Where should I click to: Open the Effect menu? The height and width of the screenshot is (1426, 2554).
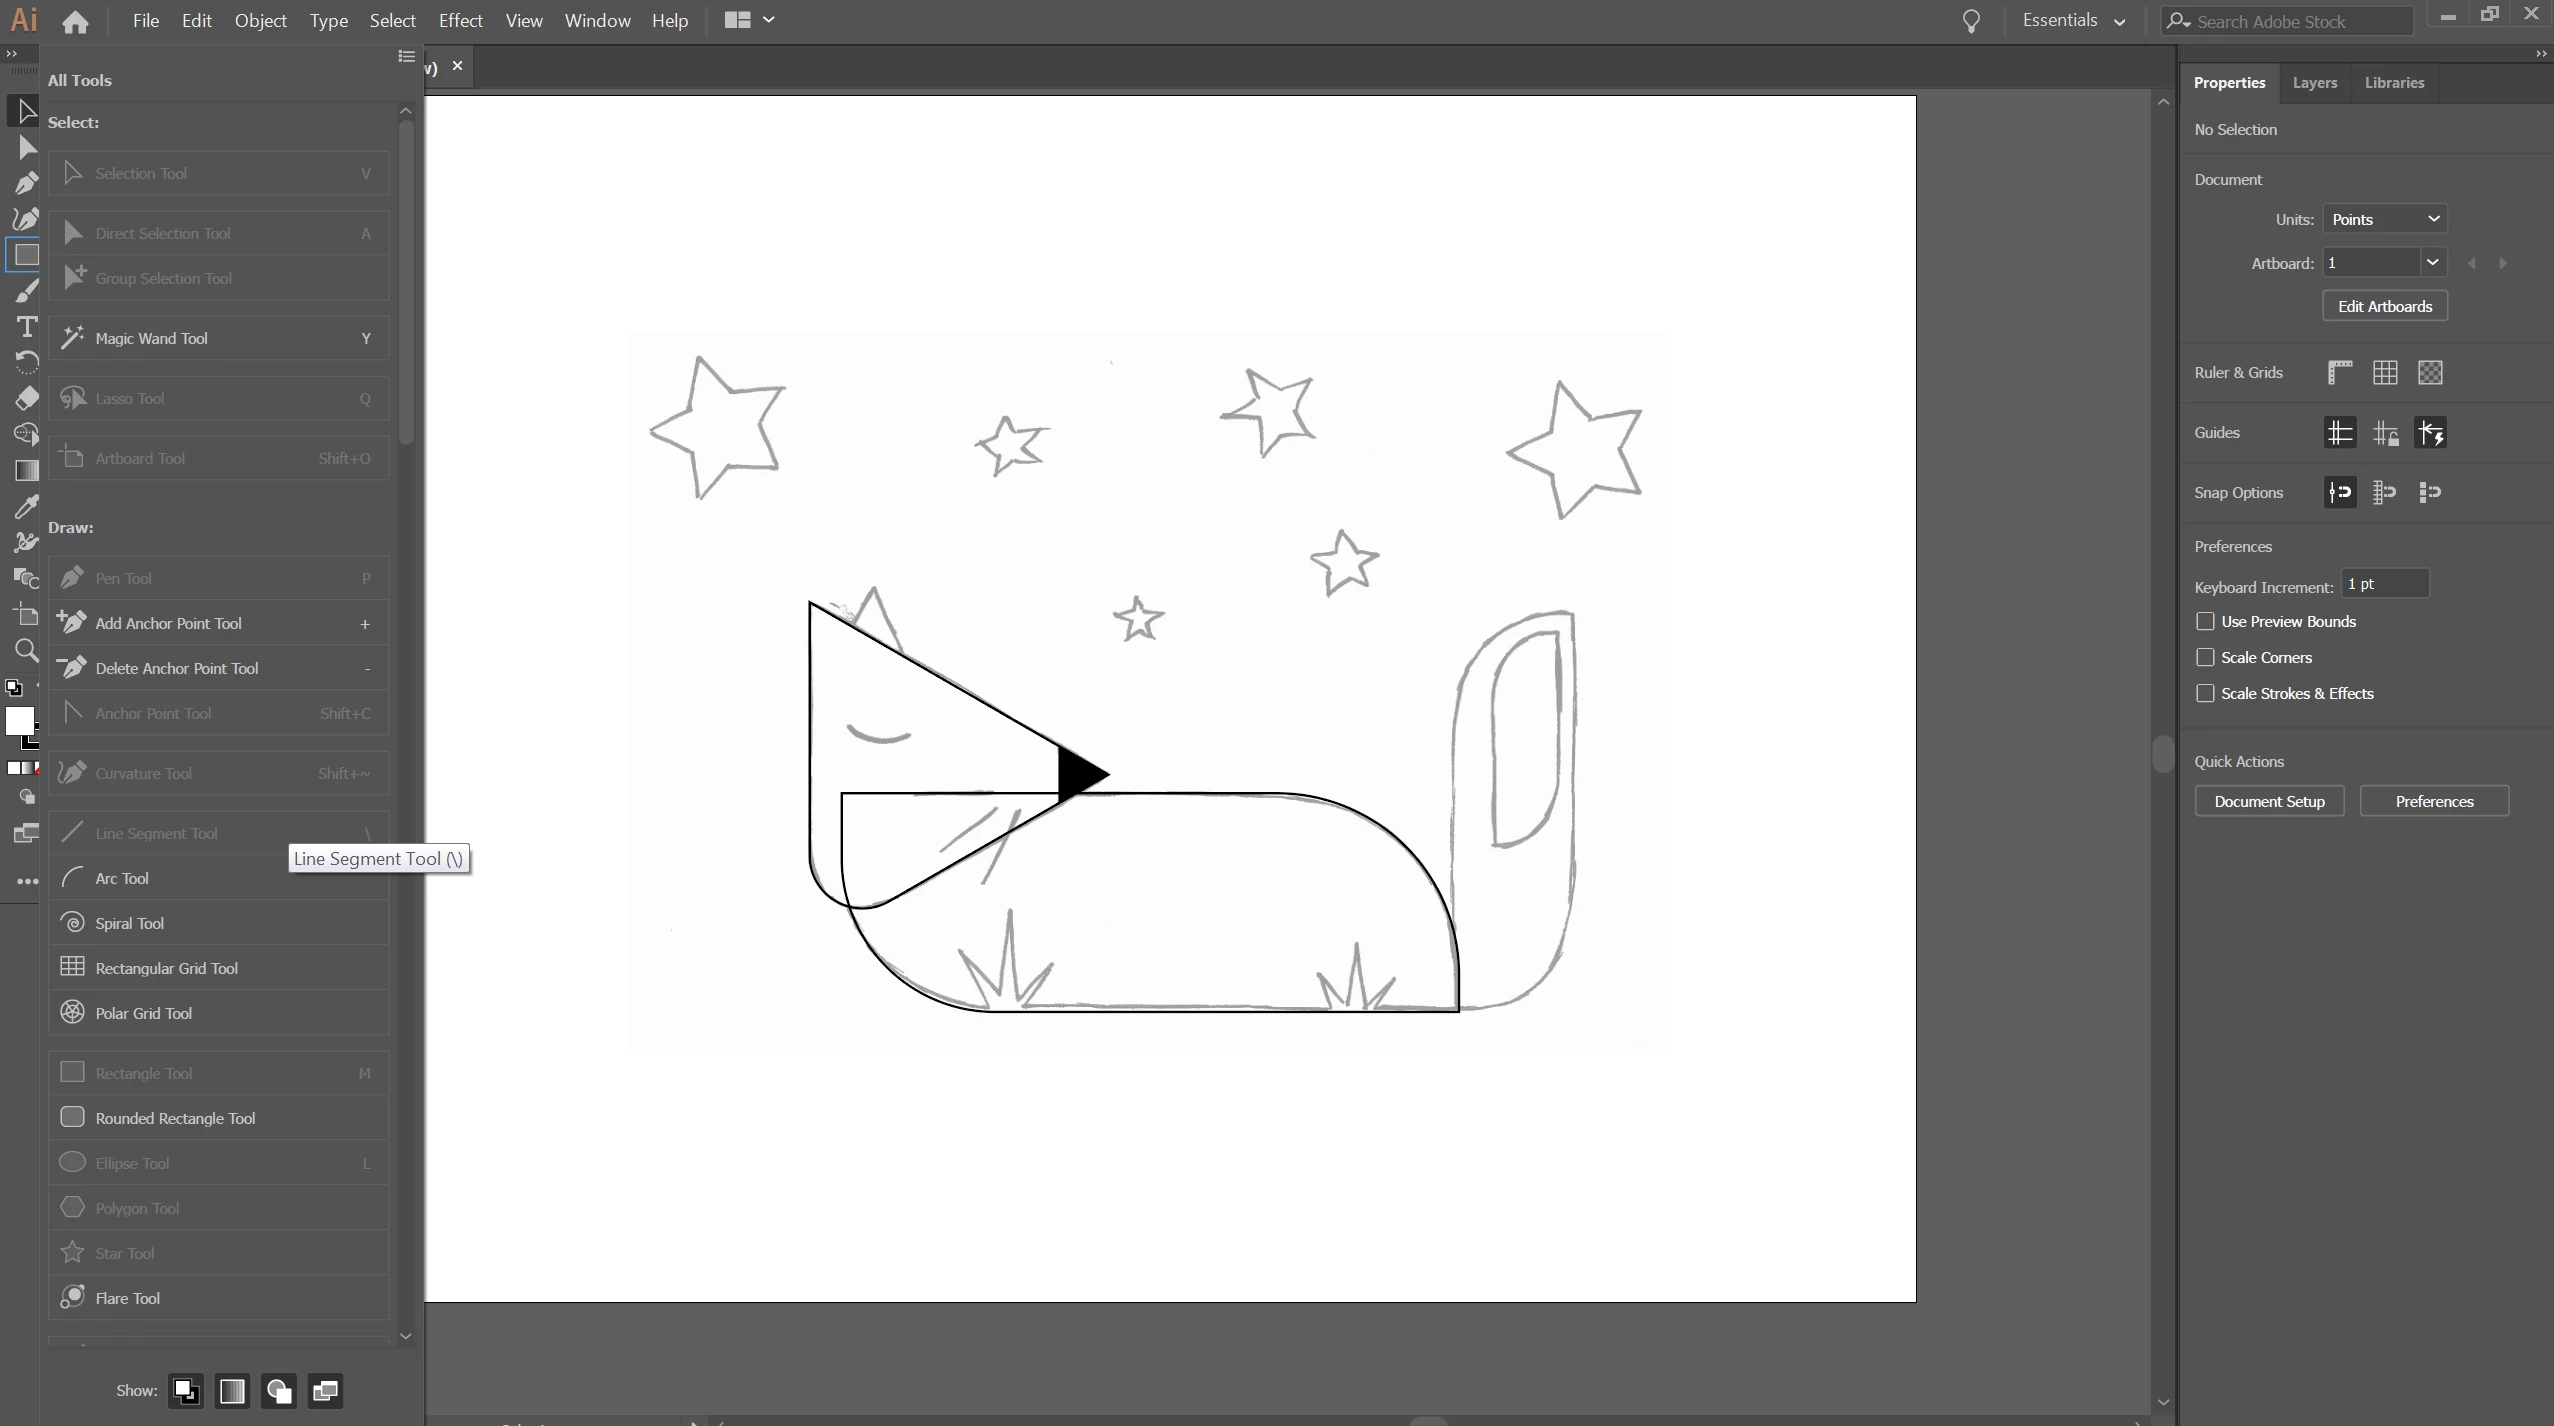(x=460, y=20)
